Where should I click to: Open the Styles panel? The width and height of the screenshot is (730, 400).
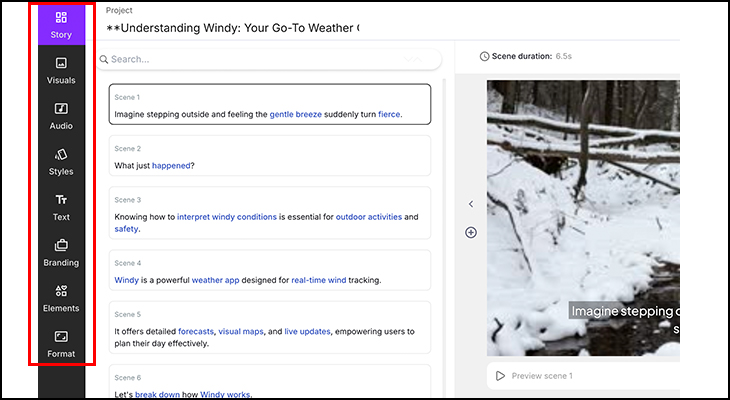[61, 161]
